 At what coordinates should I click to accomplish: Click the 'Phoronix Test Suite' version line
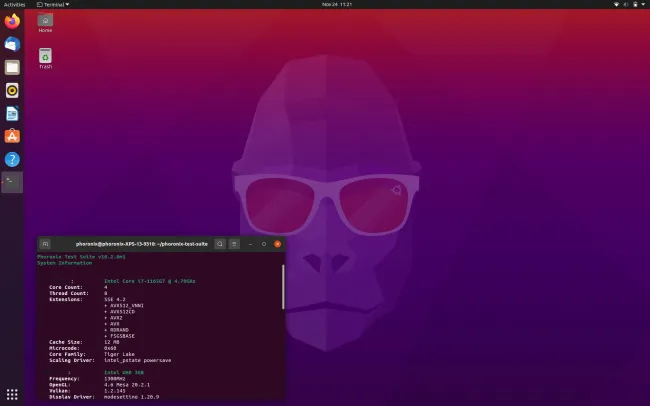[x=81, y=257]
